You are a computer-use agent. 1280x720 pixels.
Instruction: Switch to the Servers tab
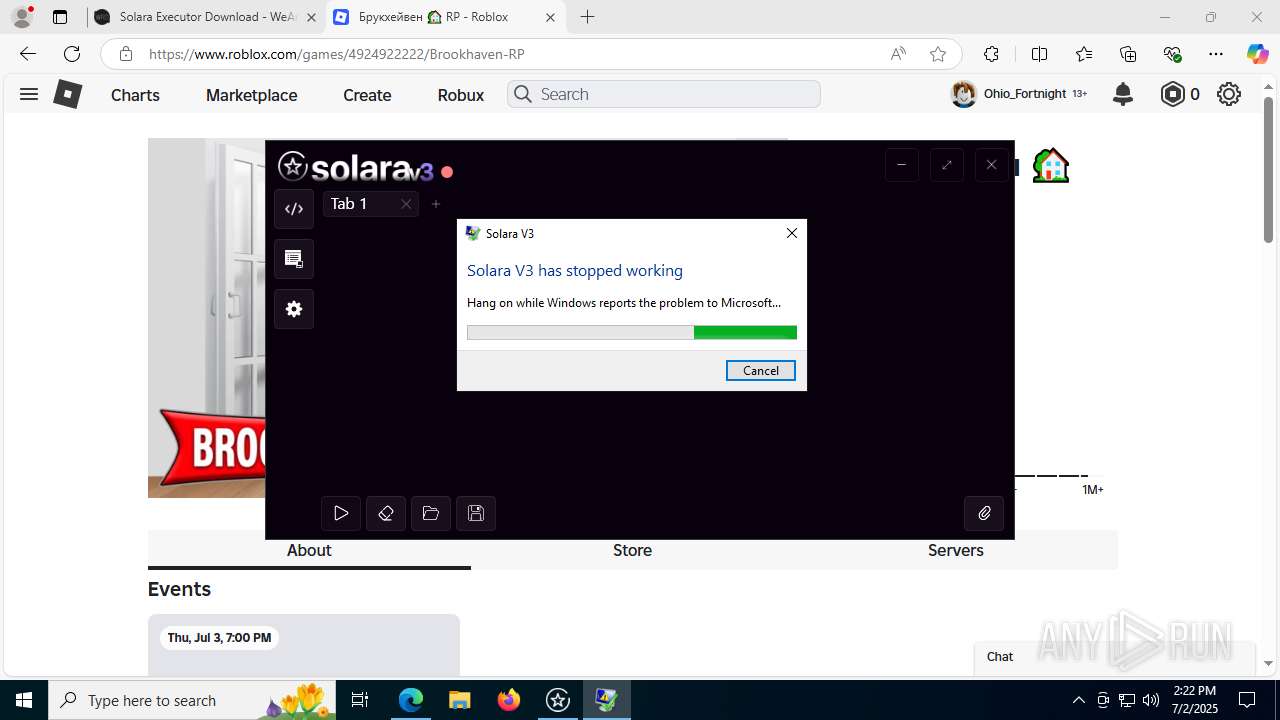(x=956, y=550)
